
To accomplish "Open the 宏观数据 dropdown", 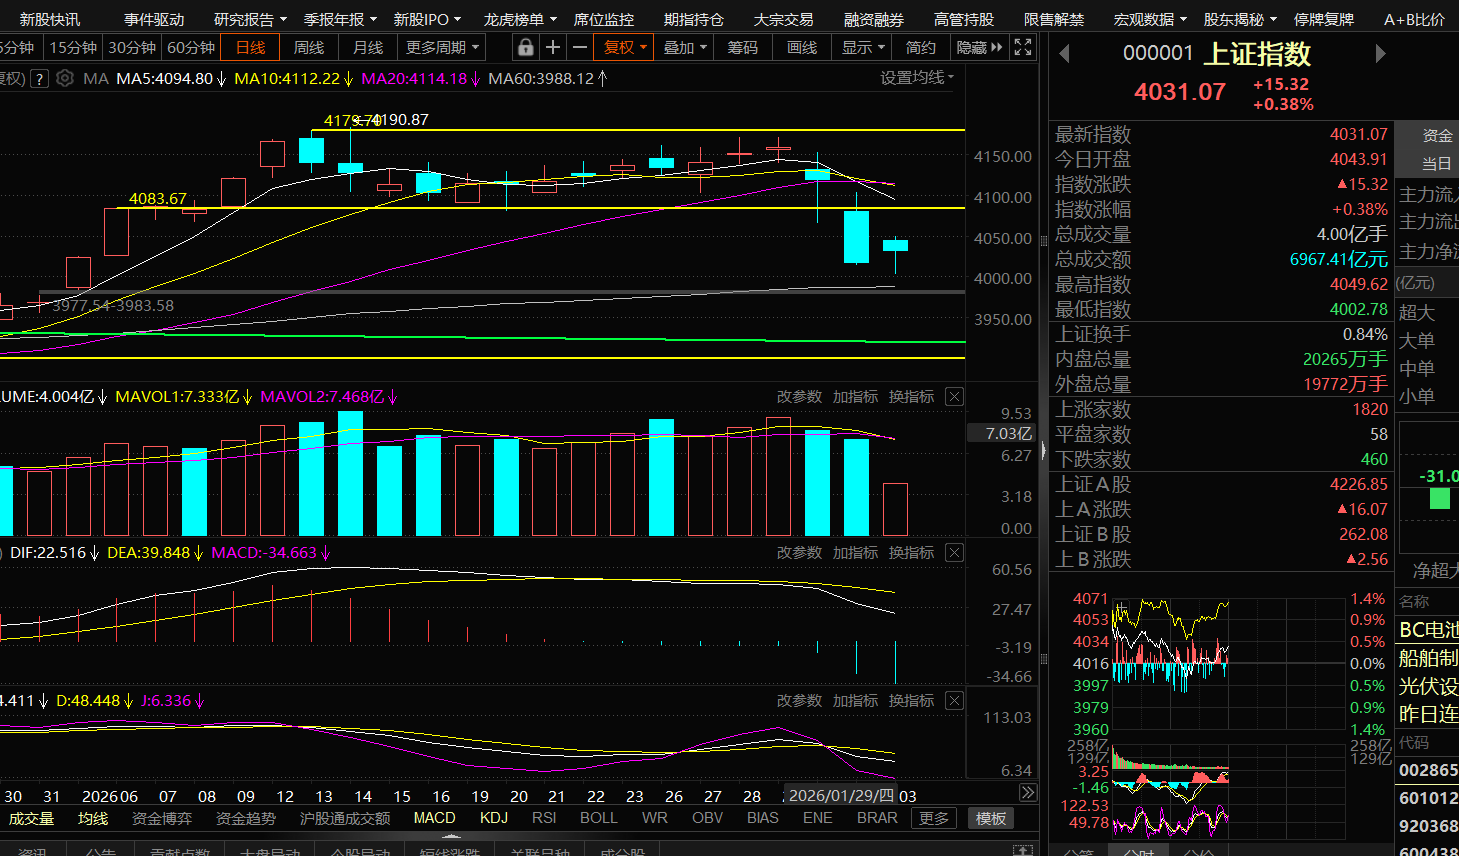I will click(1150, 19).
